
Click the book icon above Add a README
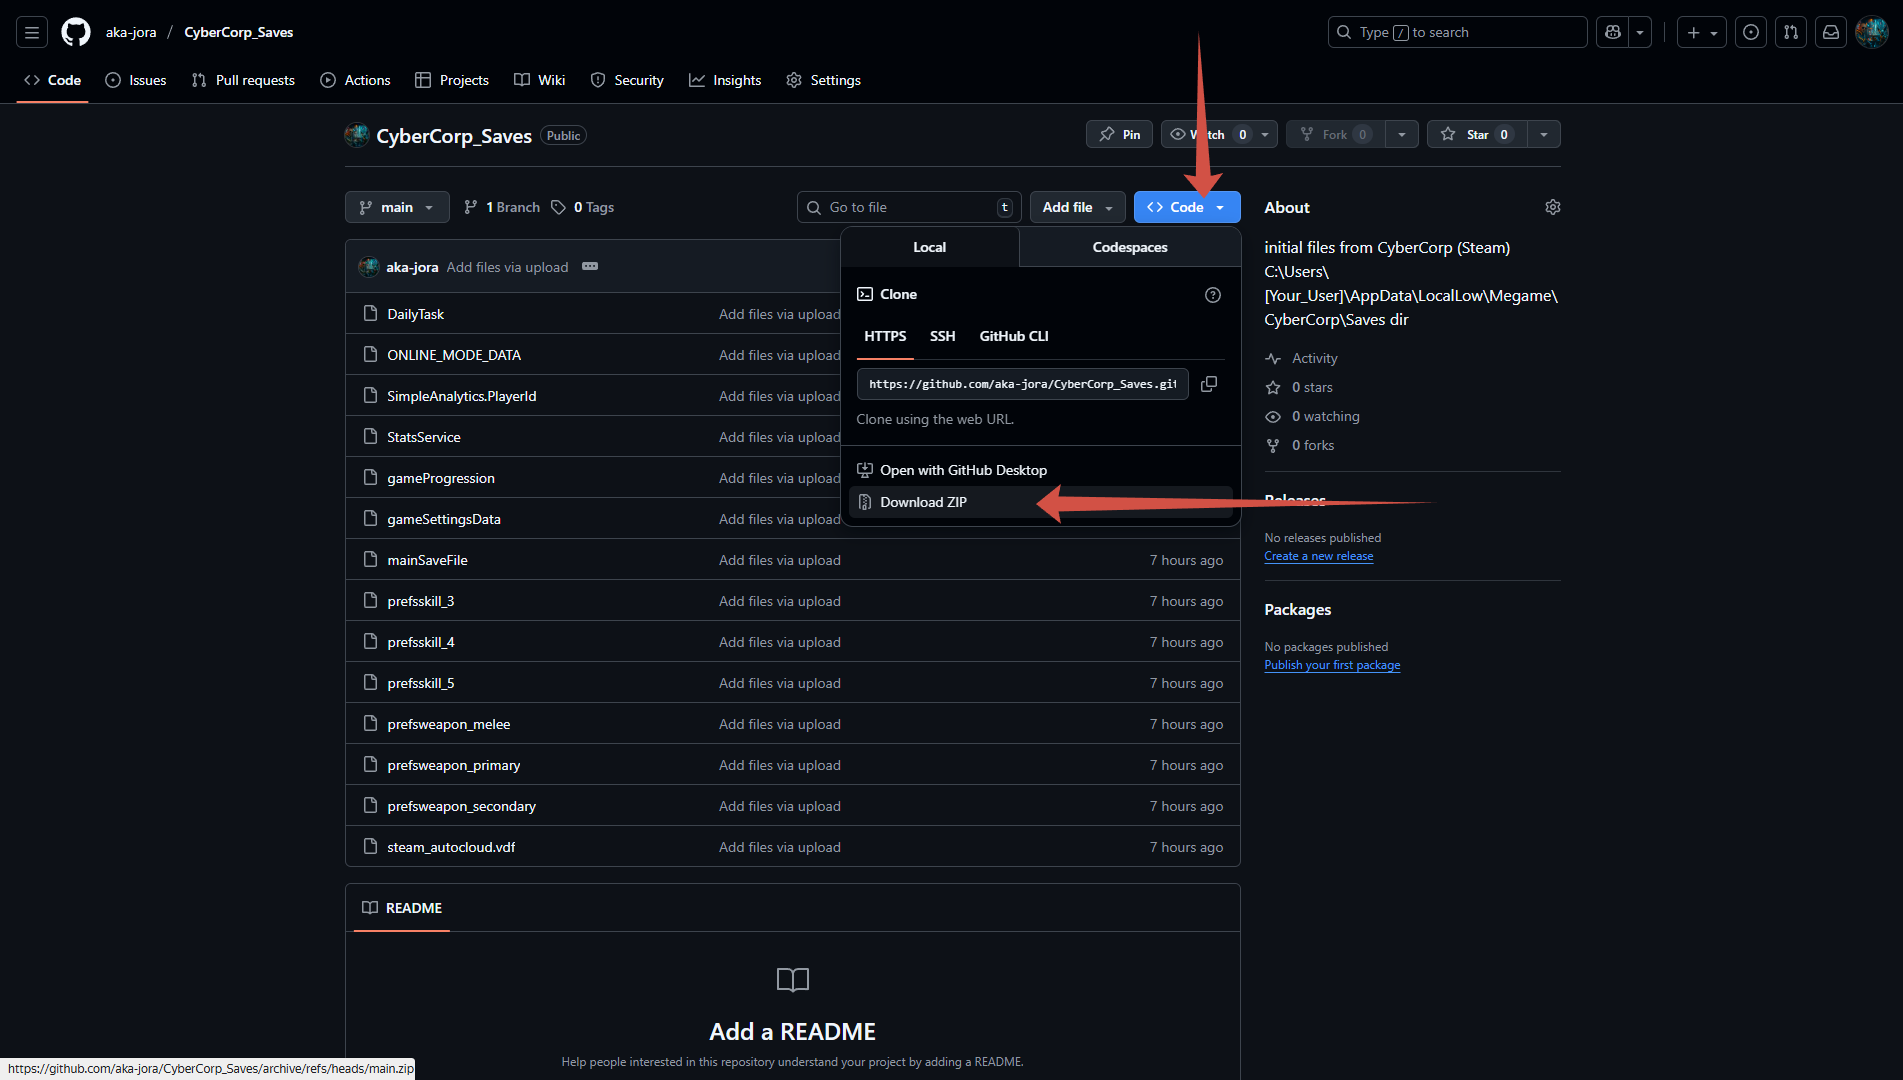coord(793,980)
